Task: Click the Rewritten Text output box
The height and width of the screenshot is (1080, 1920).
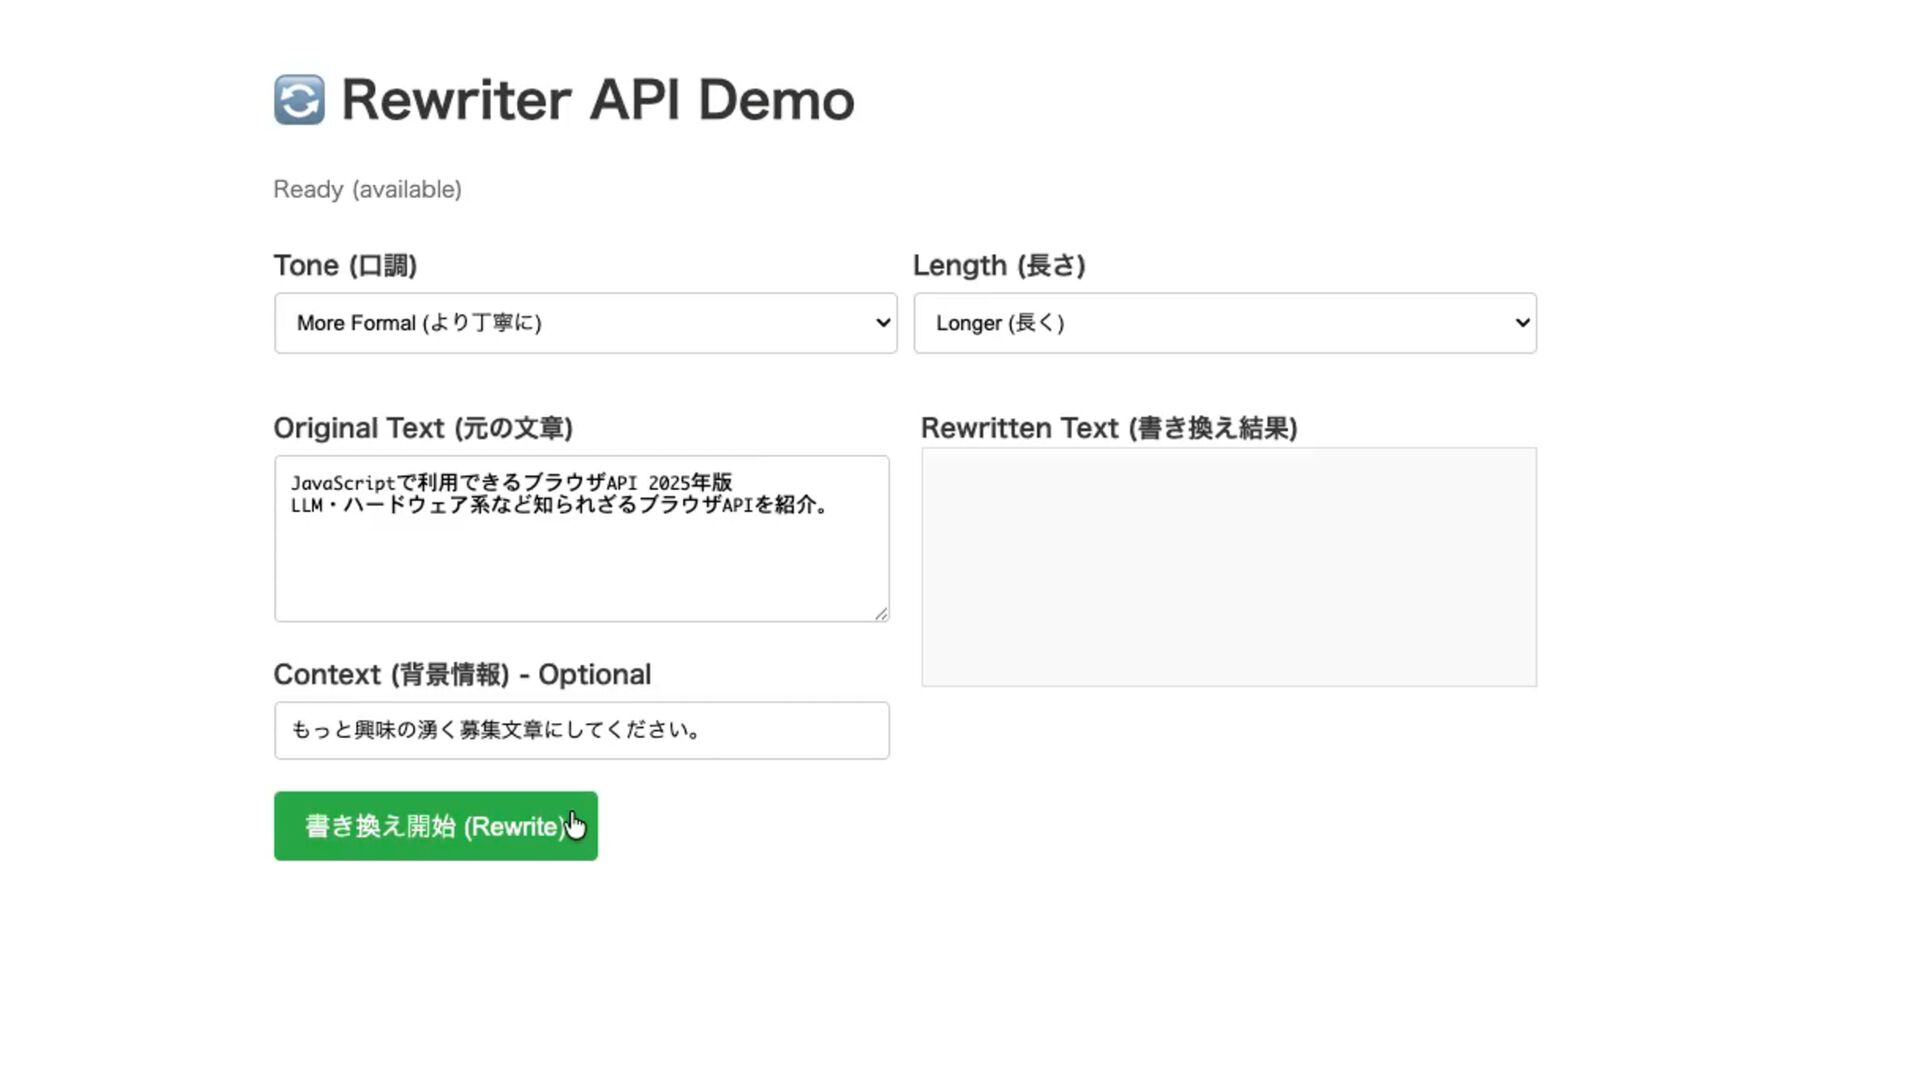Action: (x=1228, y=567)
